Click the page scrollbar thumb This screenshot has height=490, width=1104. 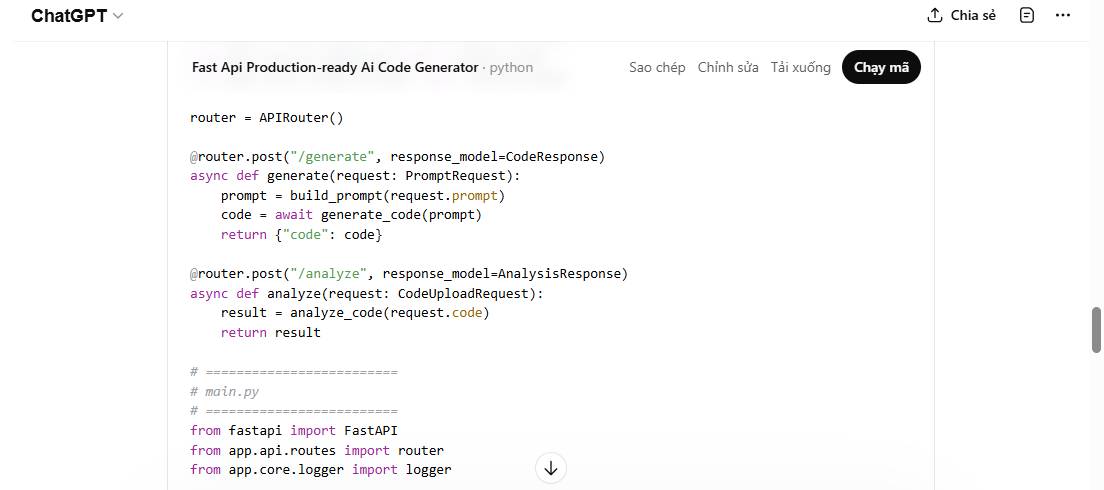(1096, 330)
